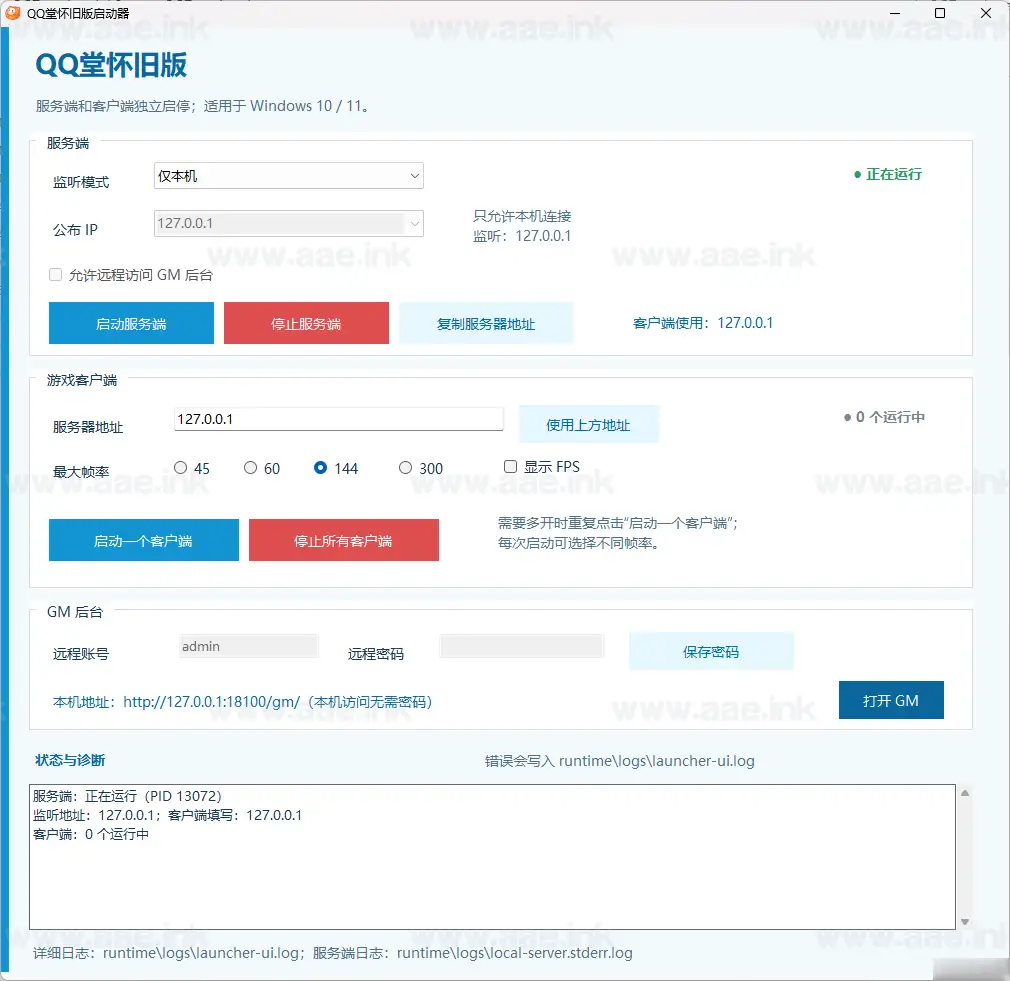Click the 远程账号 admin field
The width and height of the screenshot is (1010, 981).
tap(249, 646)
